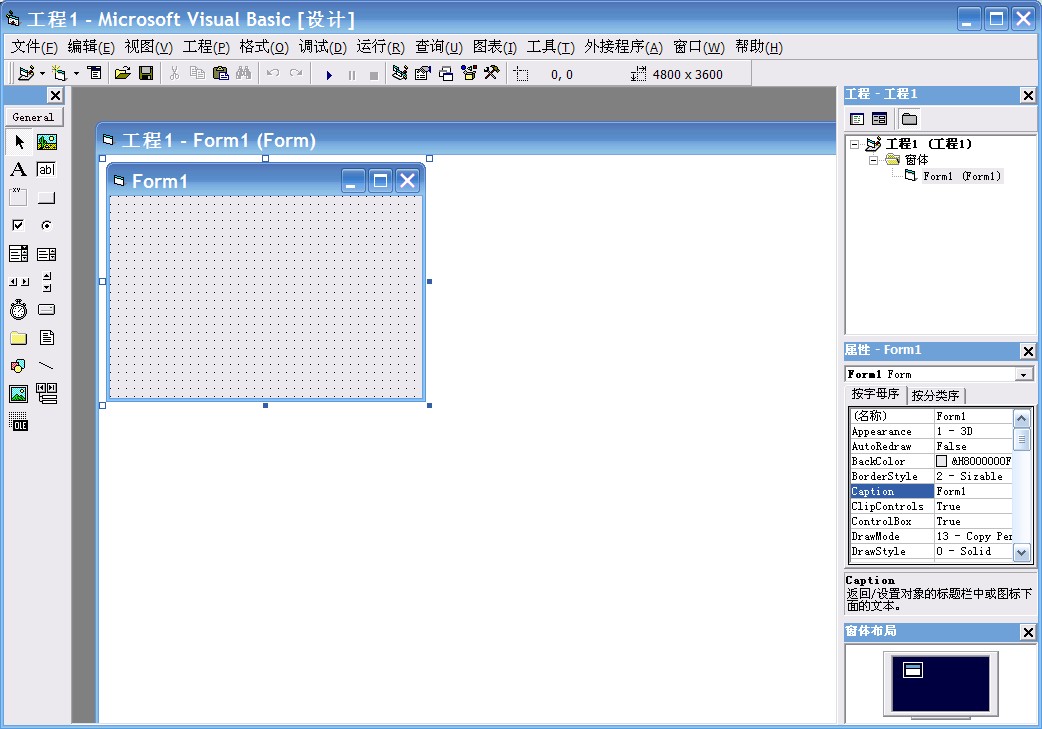Click the Toolbox hammer-and-wrench toolbar icon

(x=492, y=73)
